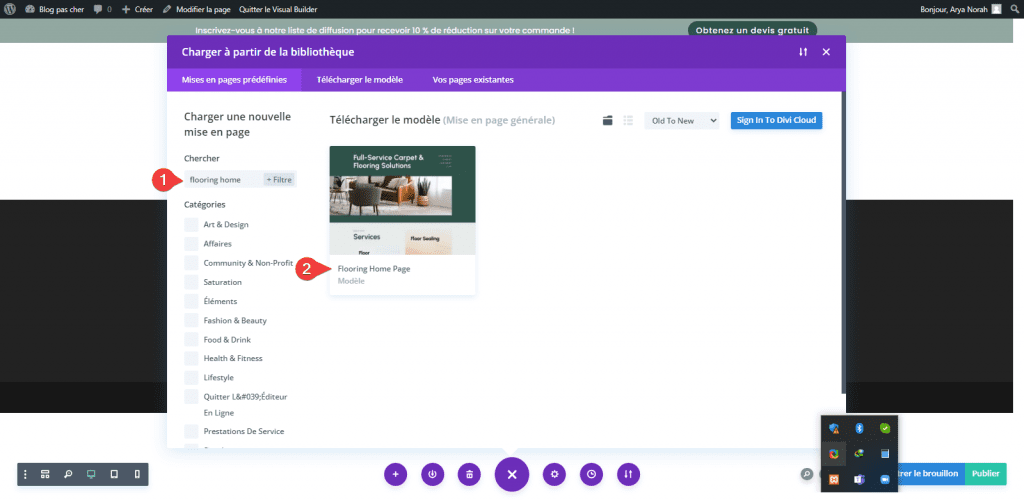Select tablet view icon
This screenshot has width=1024, height=500.
[x=114, y=475]
